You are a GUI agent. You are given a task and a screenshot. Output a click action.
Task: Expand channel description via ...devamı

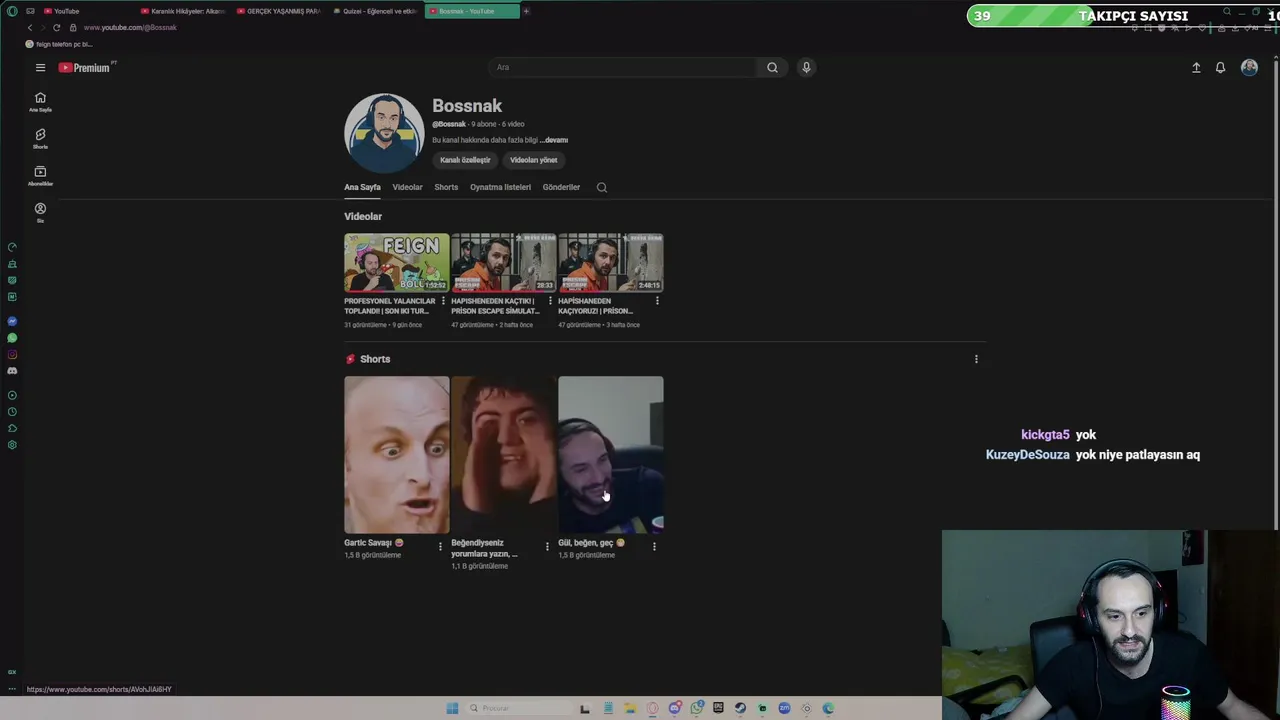554,140
